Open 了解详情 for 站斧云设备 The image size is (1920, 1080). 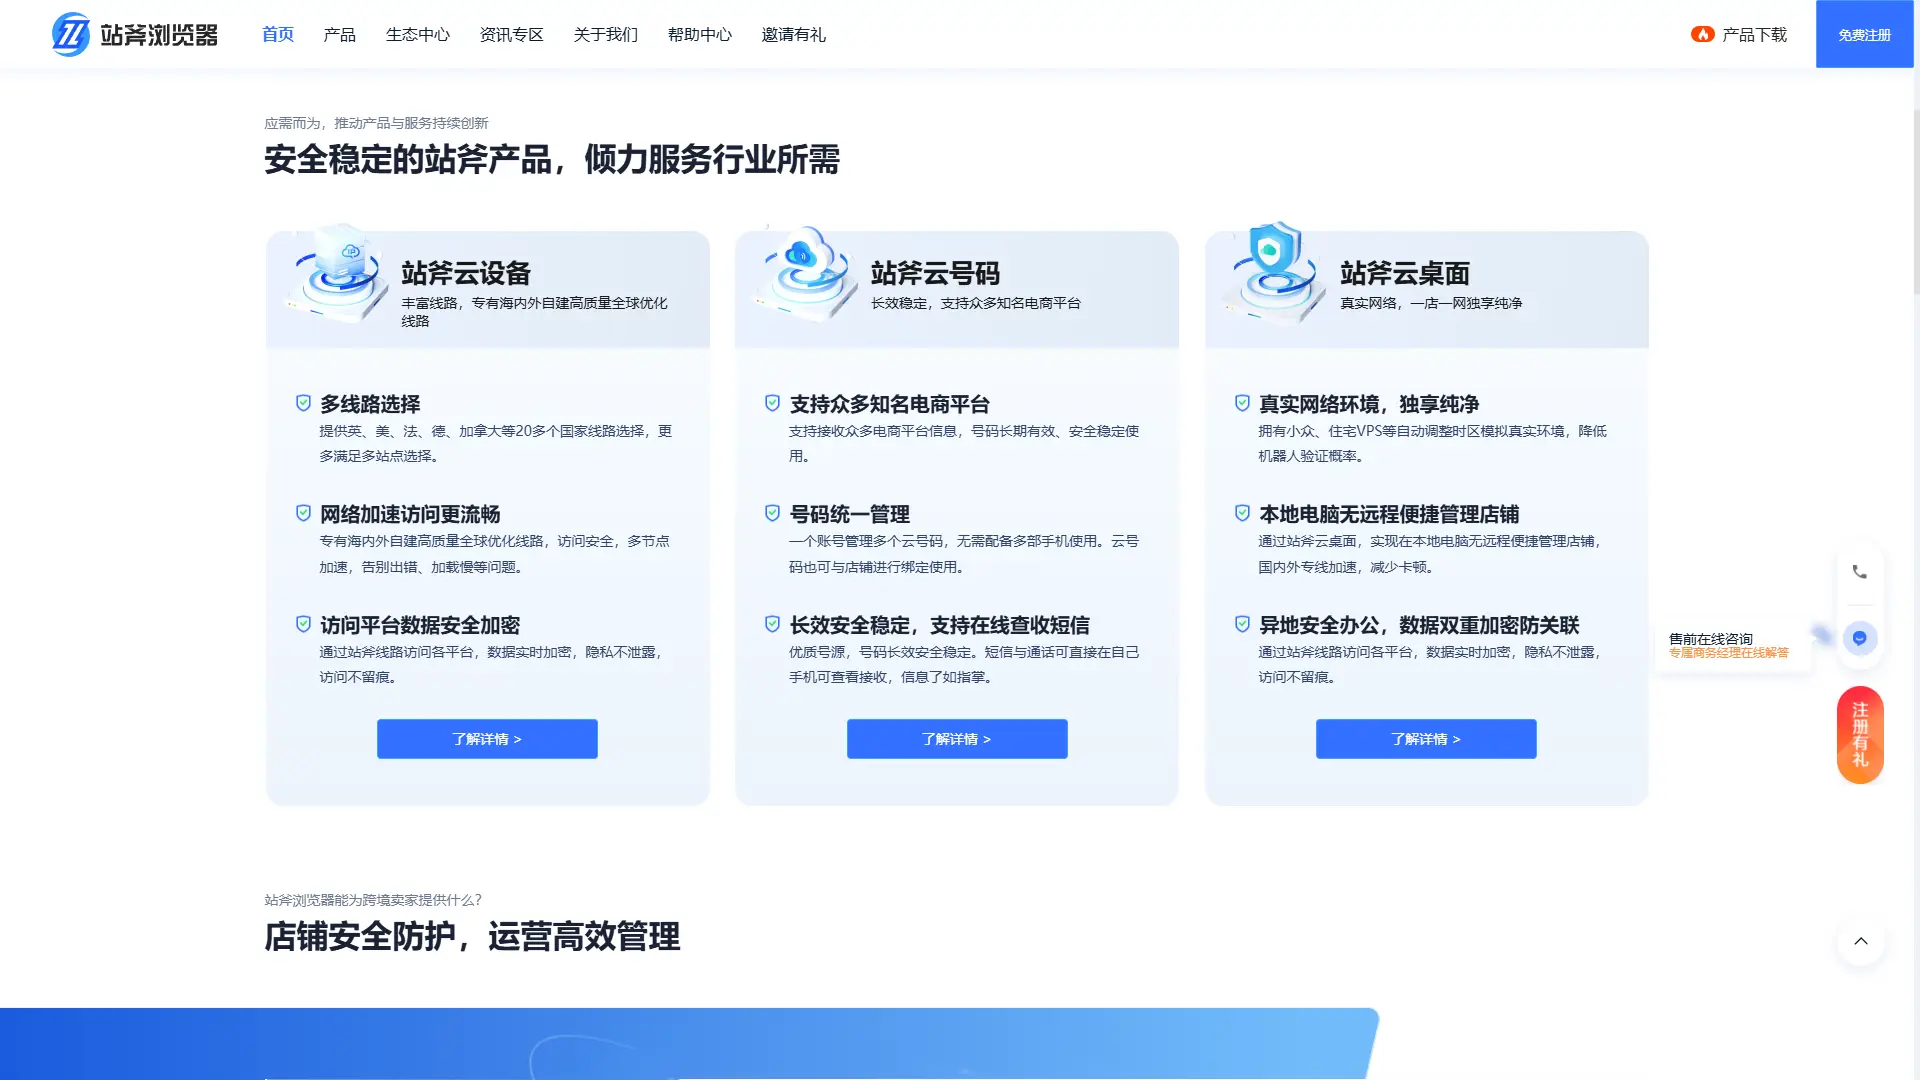coord(487,738)
